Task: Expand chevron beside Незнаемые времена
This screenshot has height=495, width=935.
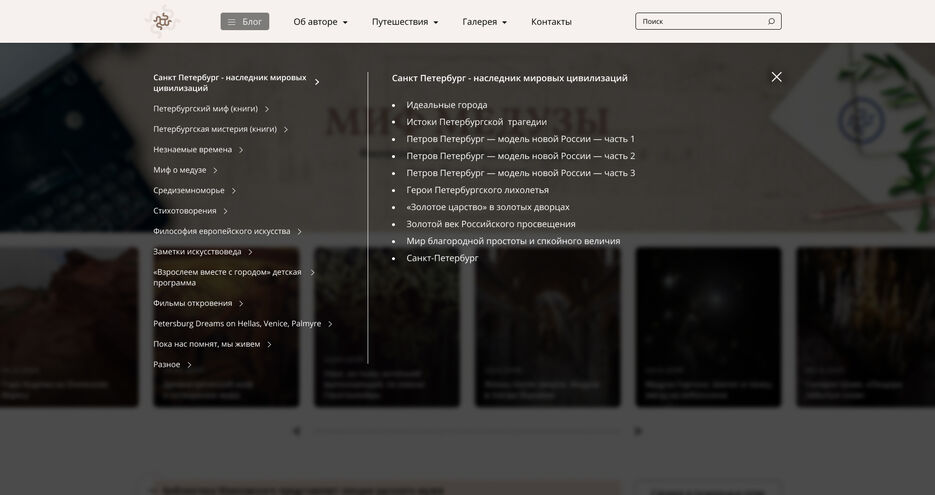Action: coord(241,150)
